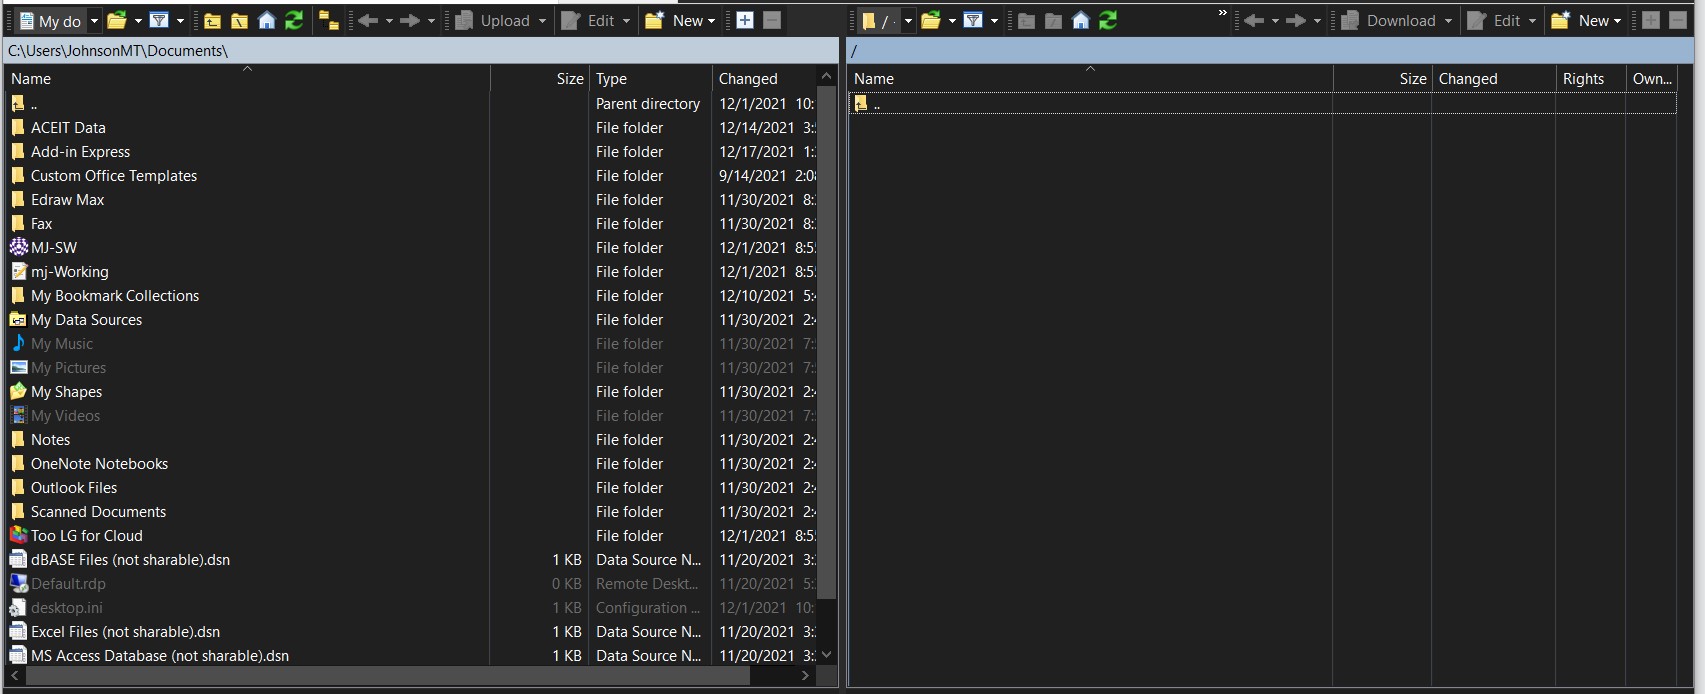1705x694 pixels.
Task: Expand the Upload button dropdown arrow
Action: 543,20
